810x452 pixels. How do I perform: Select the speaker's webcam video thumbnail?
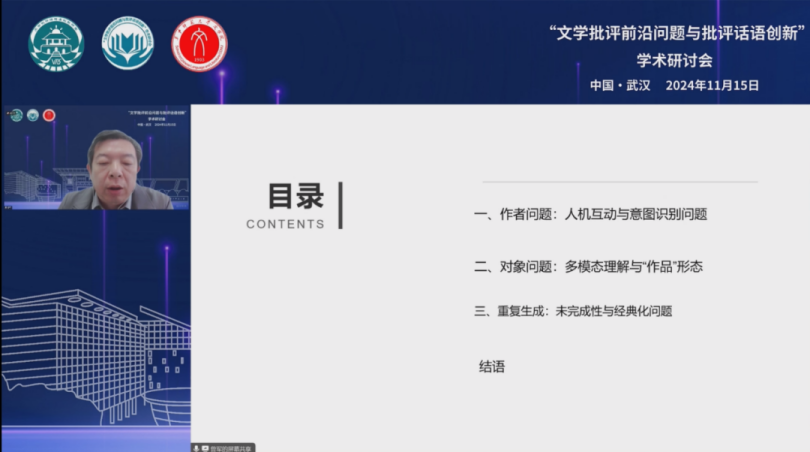(96, 157)
